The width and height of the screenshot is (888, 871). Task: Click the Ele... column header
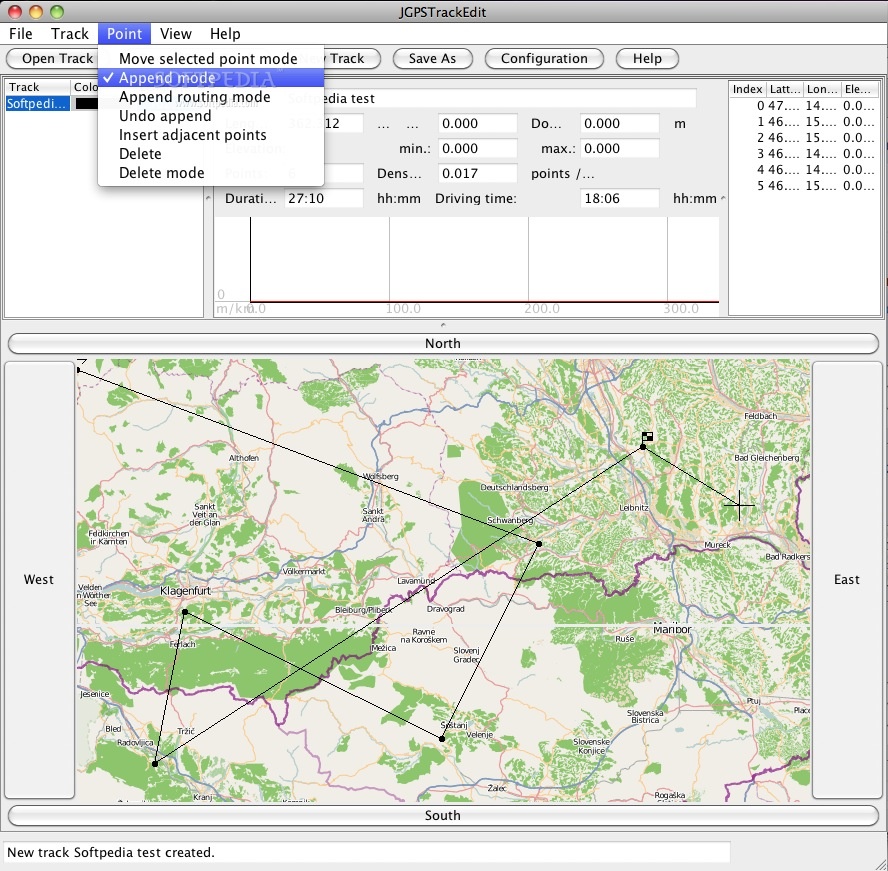859,89
